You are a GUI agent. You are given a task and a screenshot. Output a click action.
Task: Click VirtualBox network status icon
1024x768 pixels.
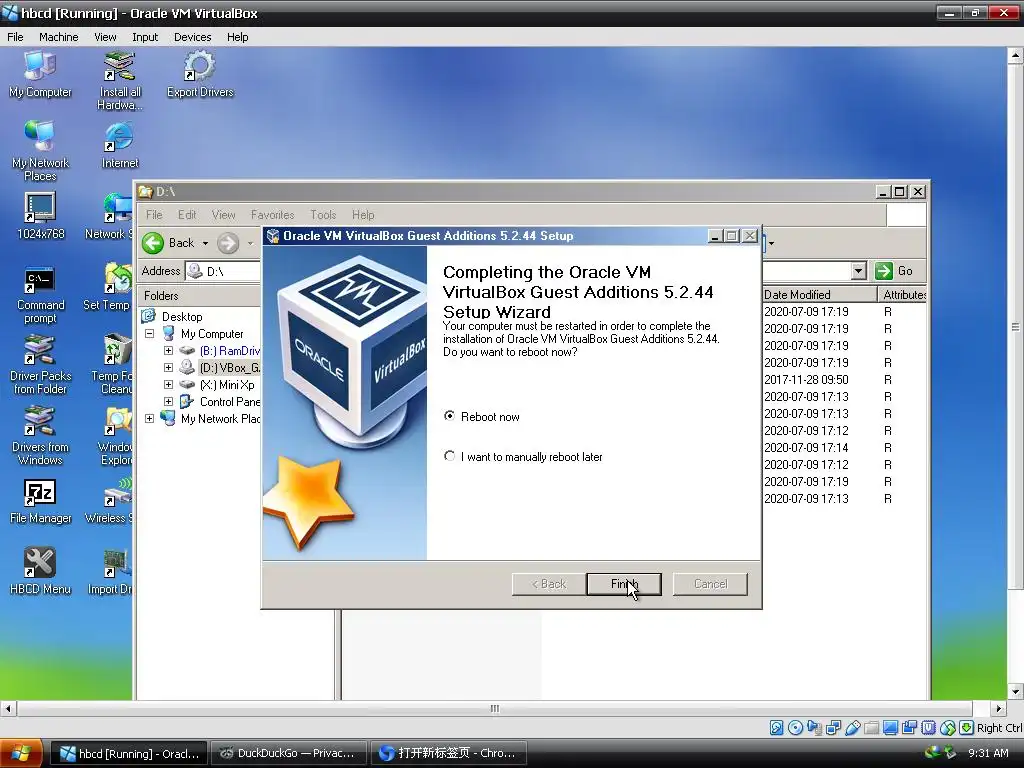click(833, 728)
